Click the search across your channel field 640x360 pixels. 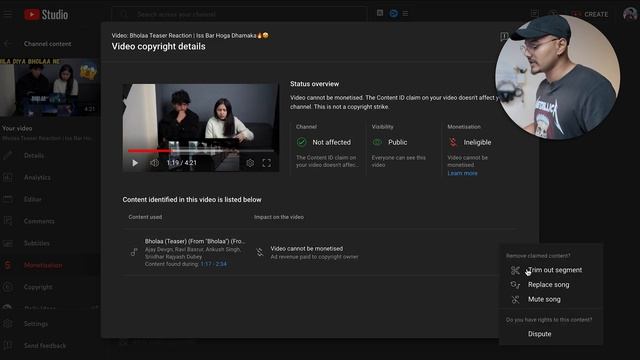(x=239, y=14)
